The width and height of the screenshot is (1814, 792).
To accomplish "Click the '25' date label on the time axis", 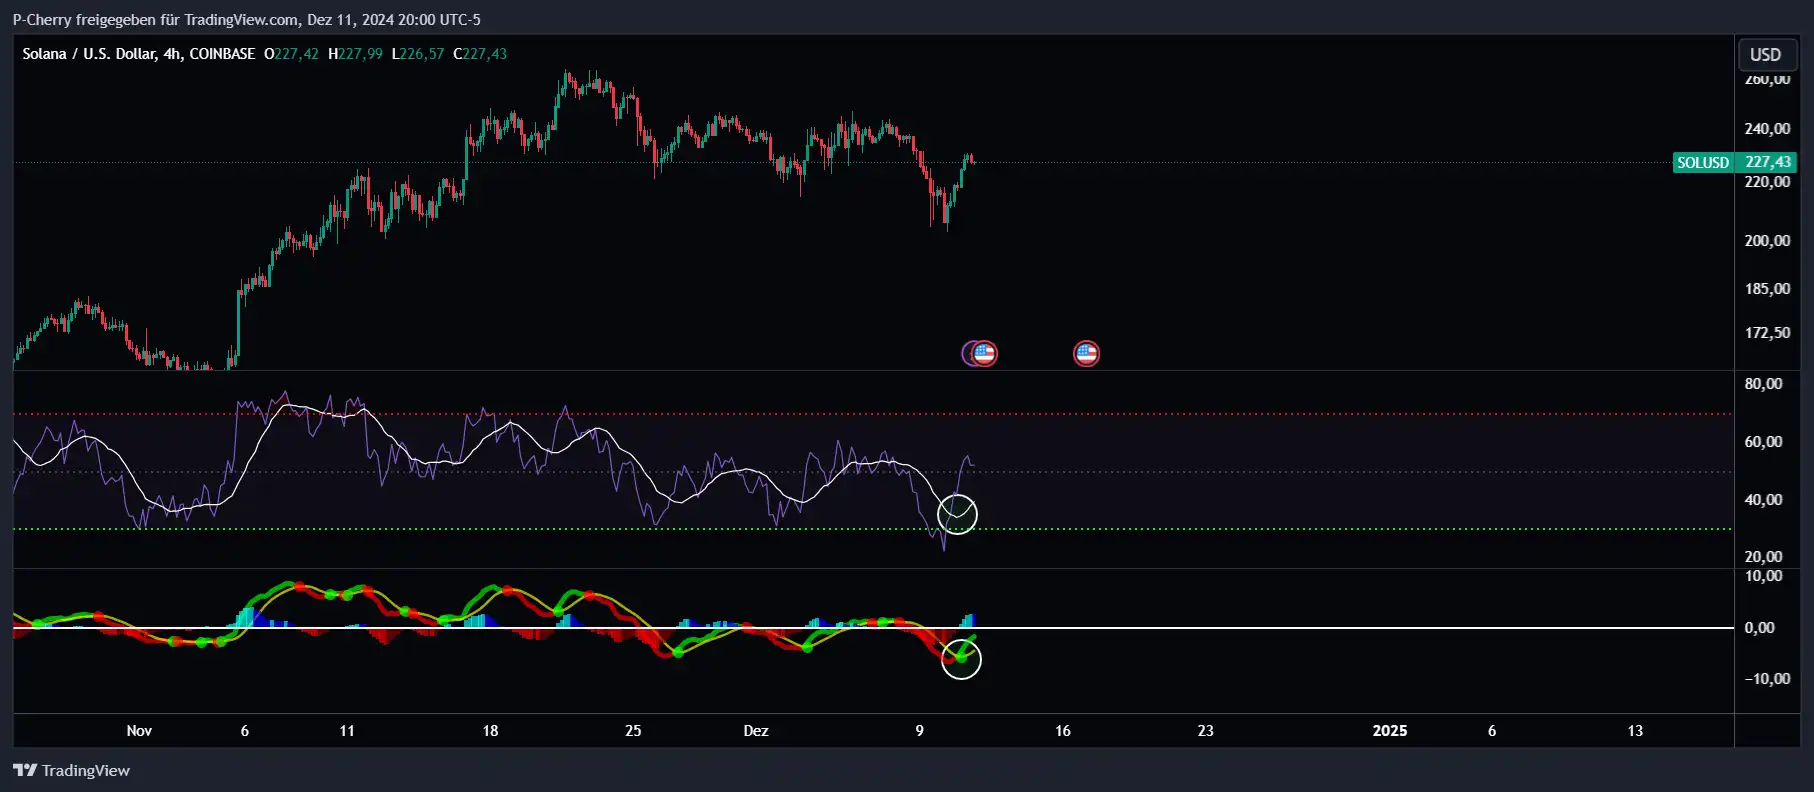I will 633,731.
